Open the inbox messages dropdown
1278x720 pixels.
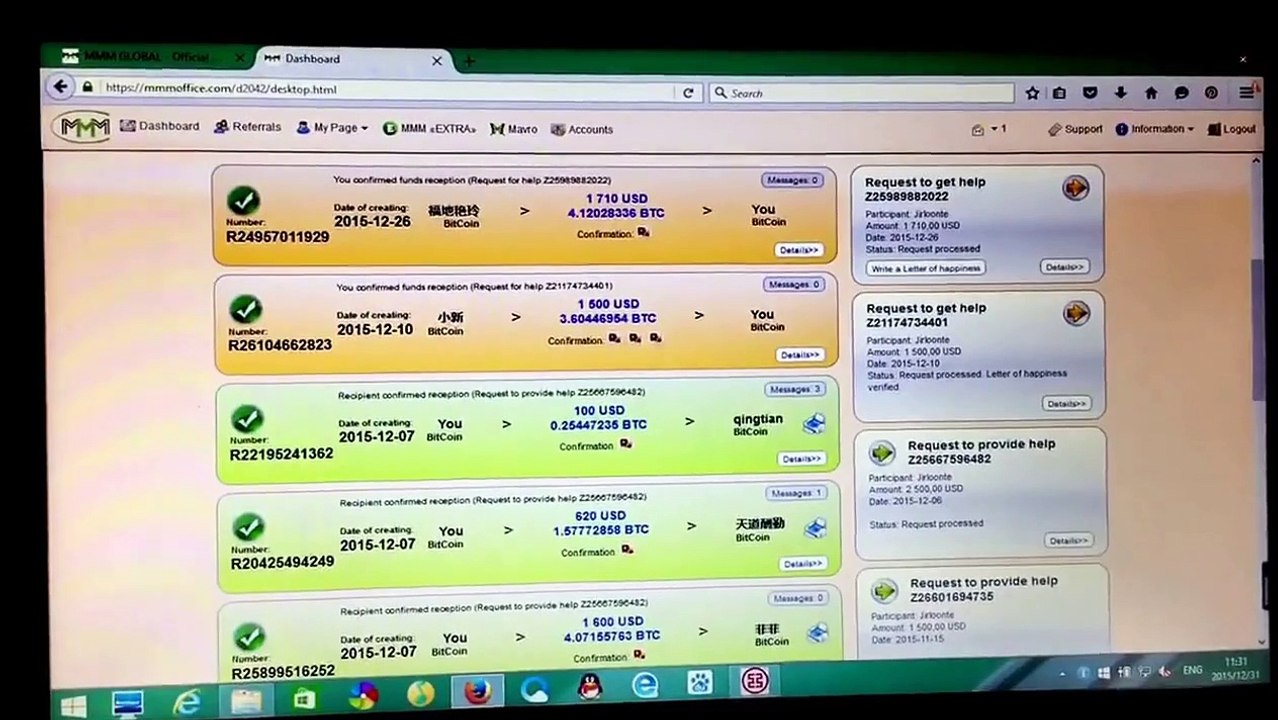[988, 129]
